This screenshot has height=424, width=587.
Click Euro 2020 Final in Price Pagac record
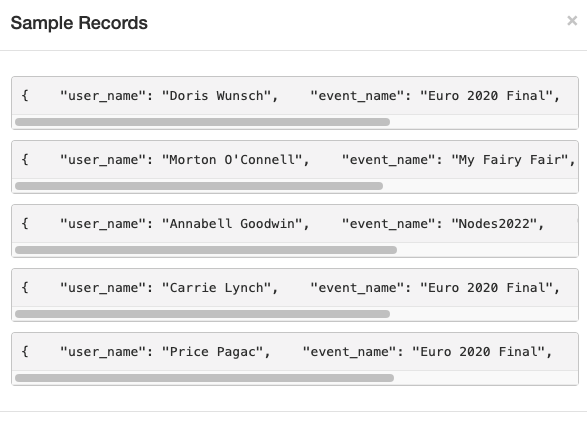(479, 352)
